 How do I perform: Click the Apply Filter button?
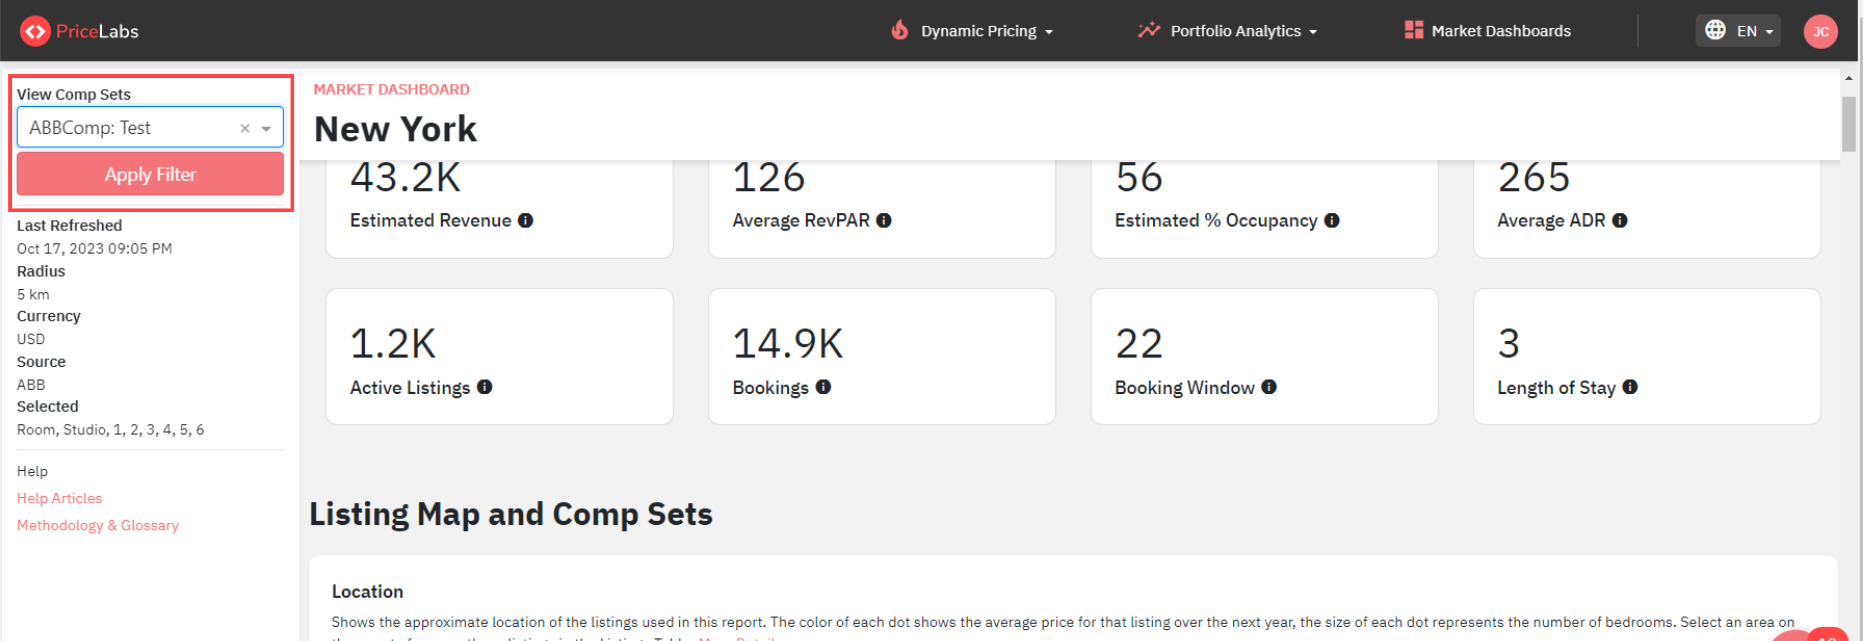pyautogui.click(x=150, y=174)
